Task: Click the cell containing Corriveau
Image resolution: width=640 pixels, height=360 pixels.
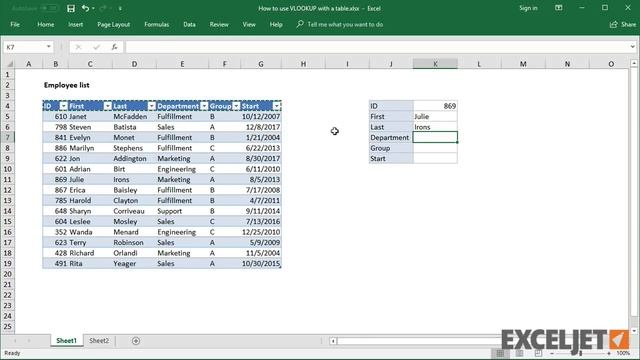Action: coord(134,211)
